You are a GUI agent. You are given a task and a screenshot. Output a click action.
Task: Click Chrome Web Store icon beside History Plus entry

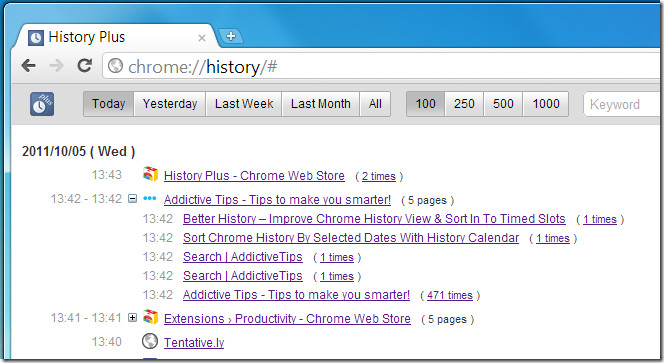[x=150, y=174]
